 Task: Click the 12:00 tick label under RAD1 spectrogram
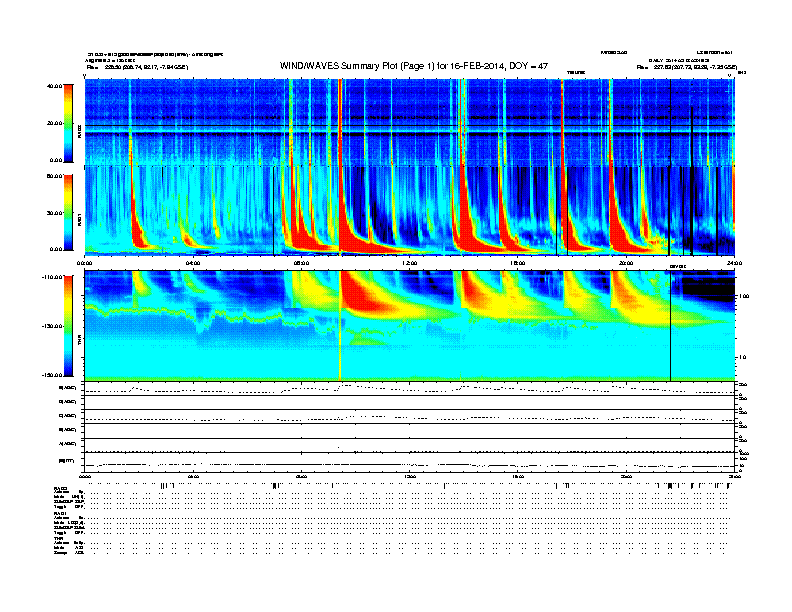[410, 263]
